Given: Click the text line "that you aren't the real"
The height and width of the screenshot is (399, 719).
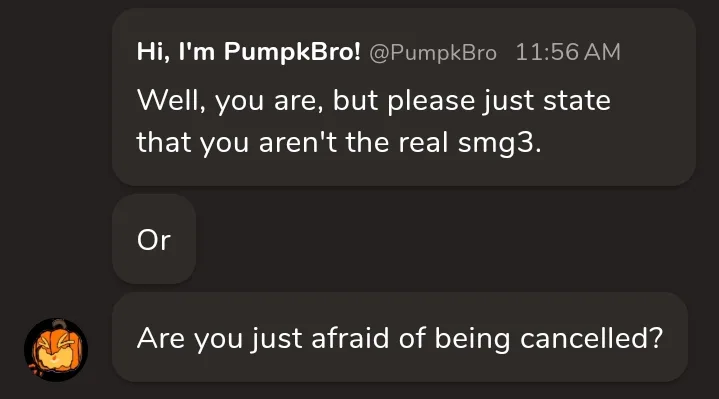Looking at the screenshot, I should point(292,142).
